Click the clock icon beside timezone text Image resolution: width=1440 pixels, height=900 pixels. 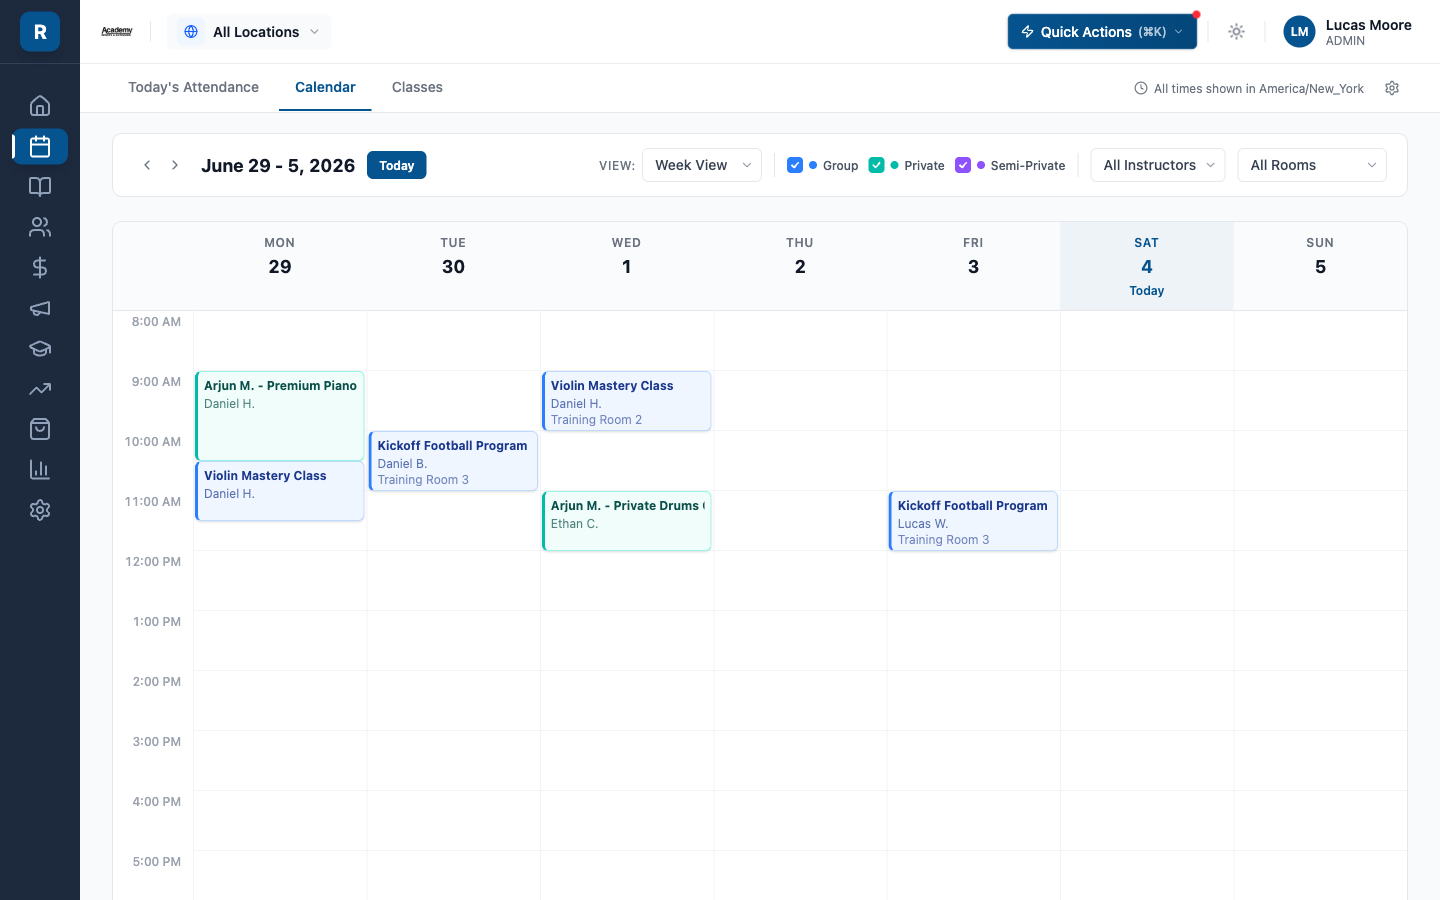click(1141, 88)
